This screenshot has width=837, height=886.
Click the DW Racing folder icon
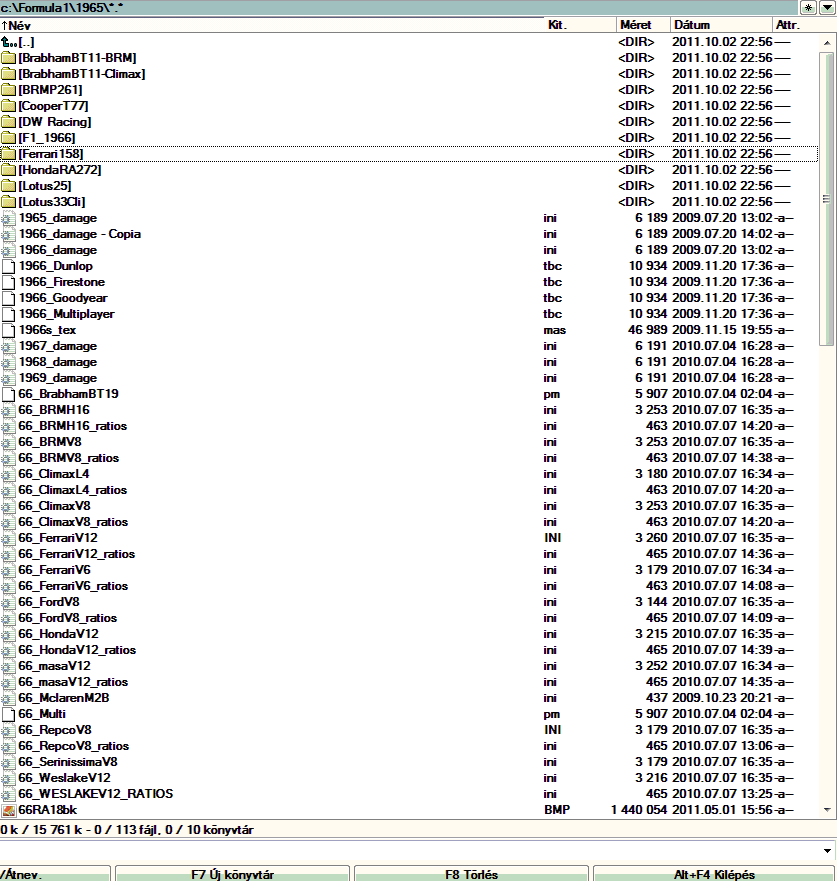(x=8, y=122)
